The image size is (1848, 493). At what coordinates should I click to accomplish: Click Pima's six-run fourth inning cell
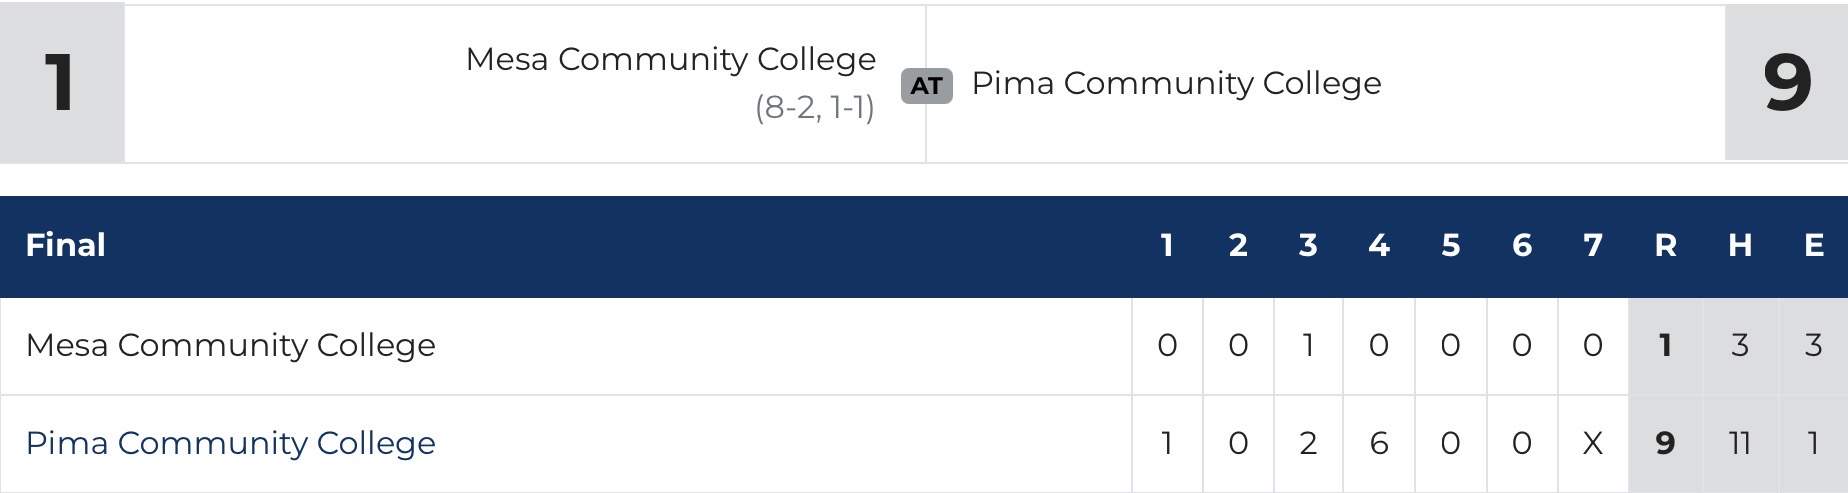point(1379,443)
